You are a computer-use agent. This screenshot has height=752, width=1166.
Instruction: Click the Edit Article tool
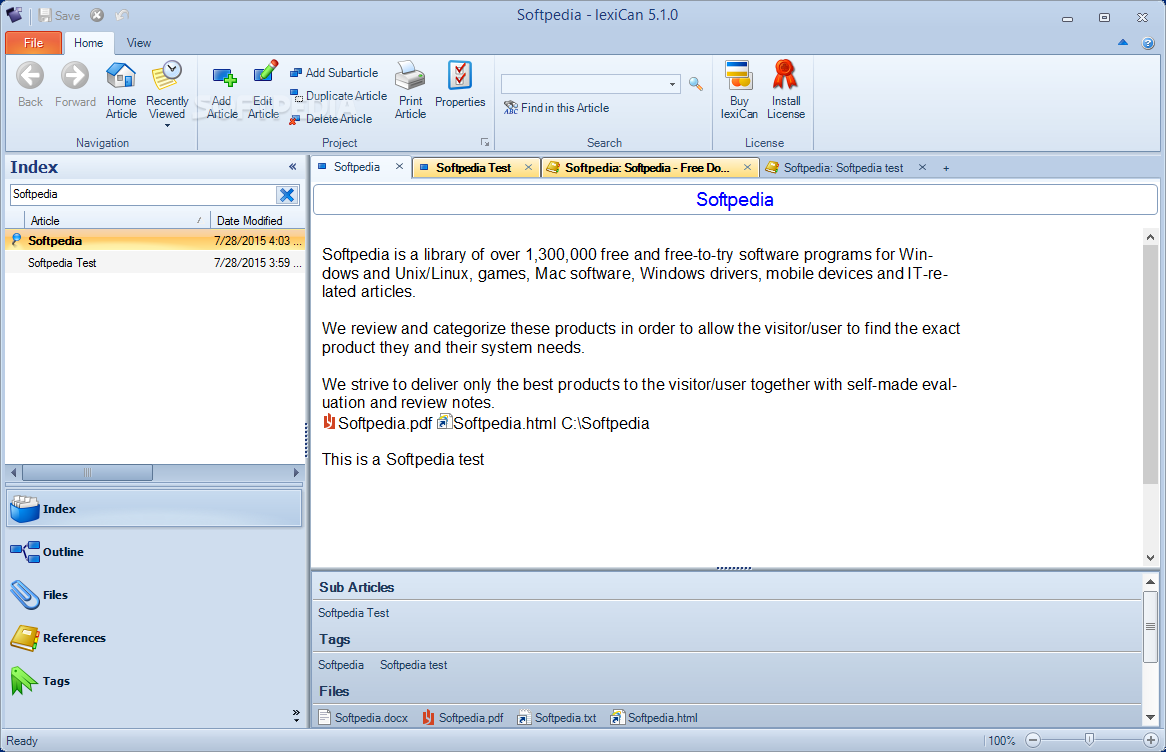263,91
